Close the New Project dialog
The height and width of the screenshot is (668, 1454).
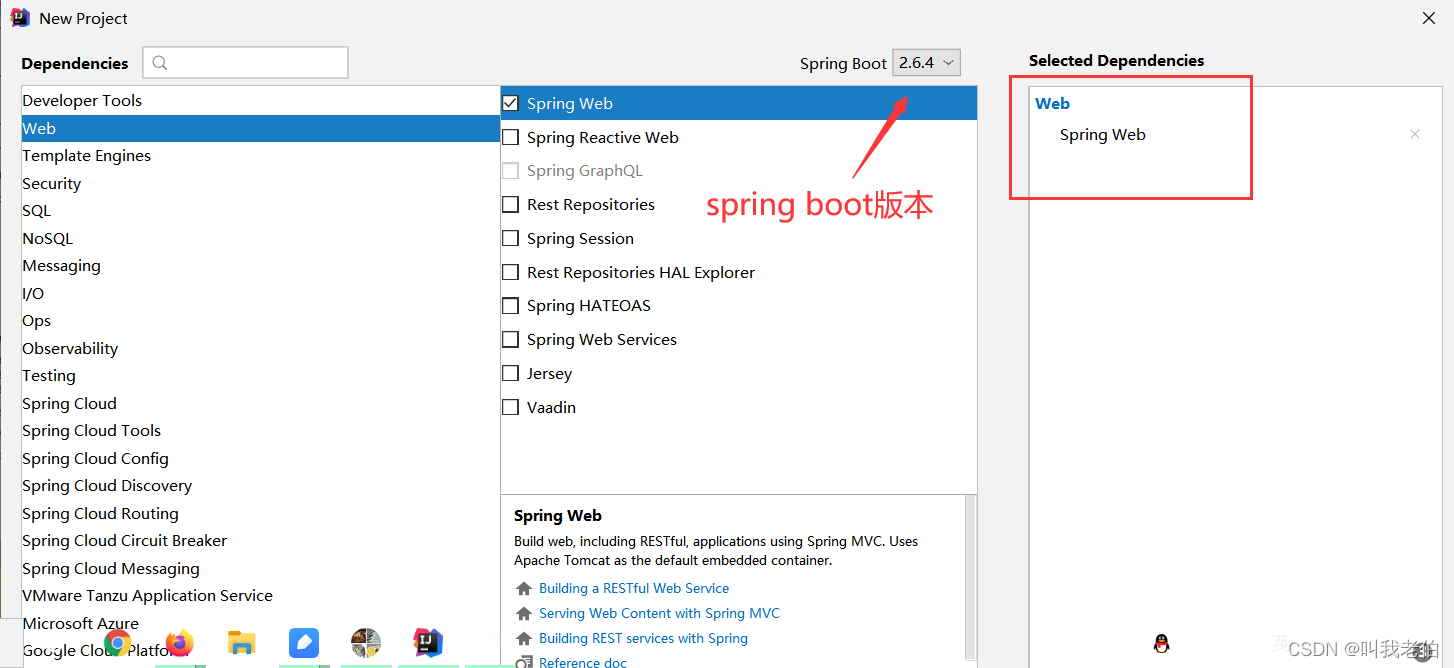1430,18
